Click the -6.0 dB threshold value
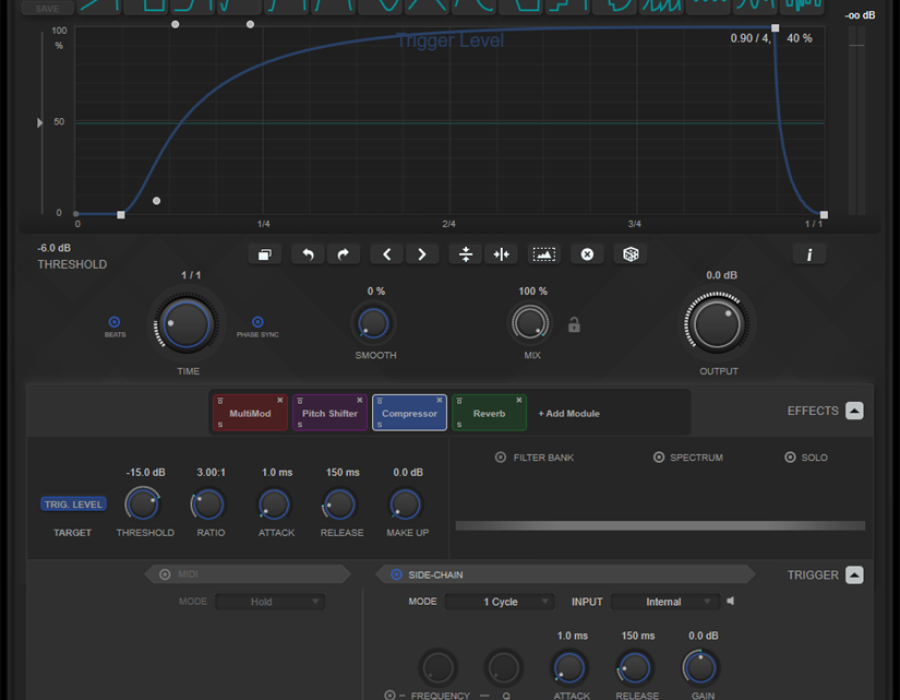 coord(54,248)
